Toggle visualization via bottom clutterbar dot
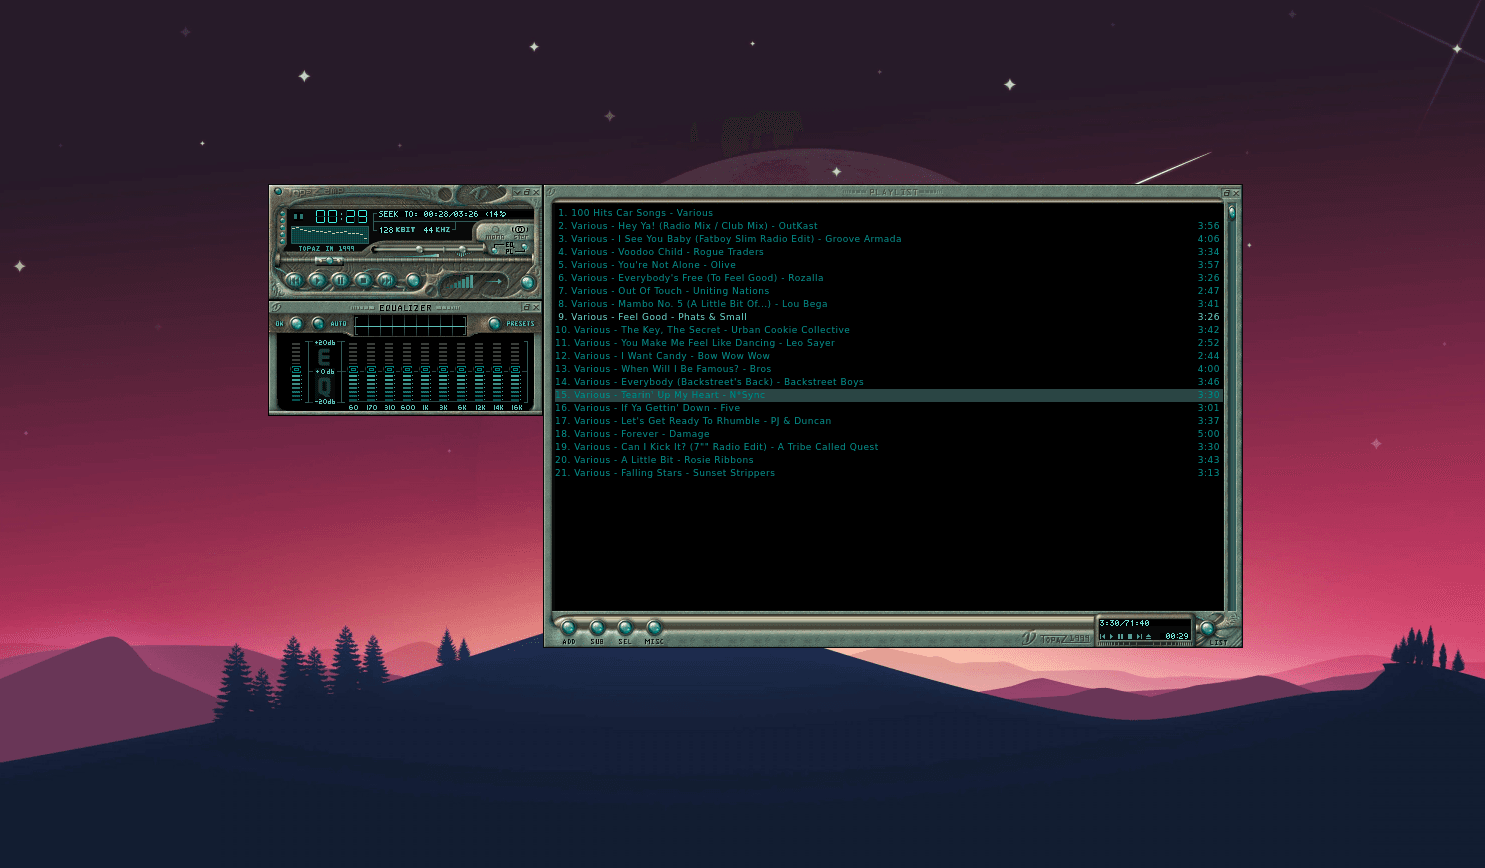The width and height of the screenshot is (1485, 868). click(282, 241)
